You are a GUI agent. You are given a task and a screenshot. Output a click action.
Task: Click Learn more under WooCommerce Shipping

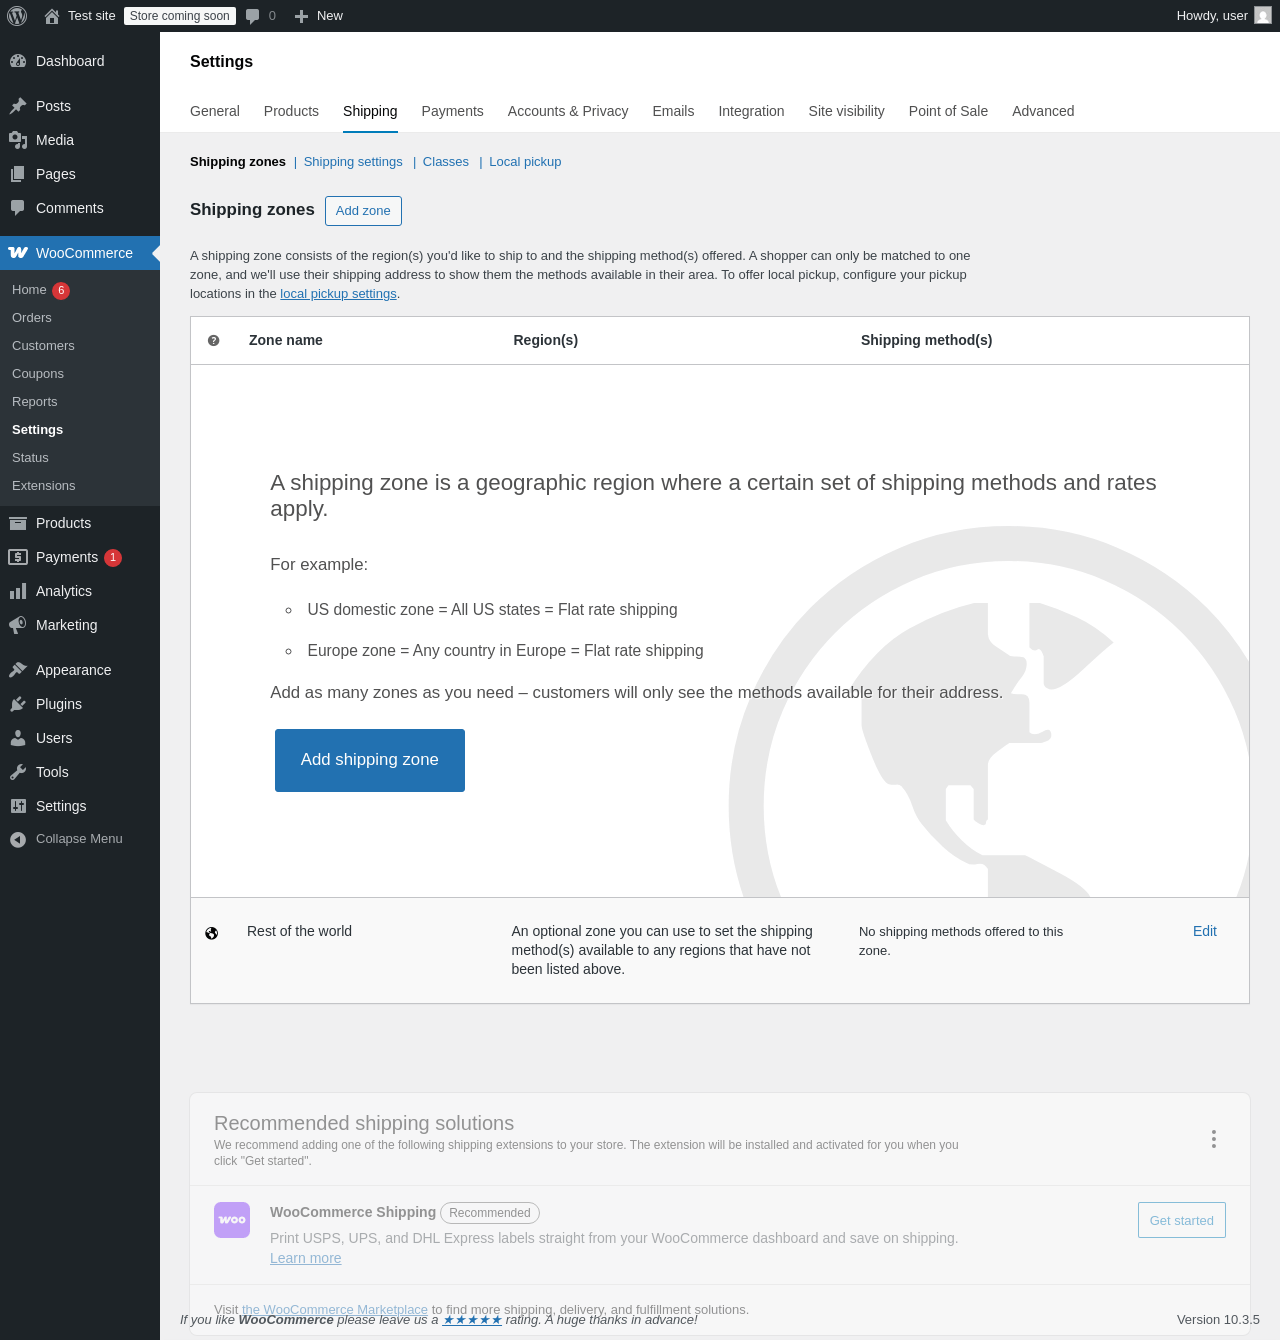click(x=306, y=1258)
